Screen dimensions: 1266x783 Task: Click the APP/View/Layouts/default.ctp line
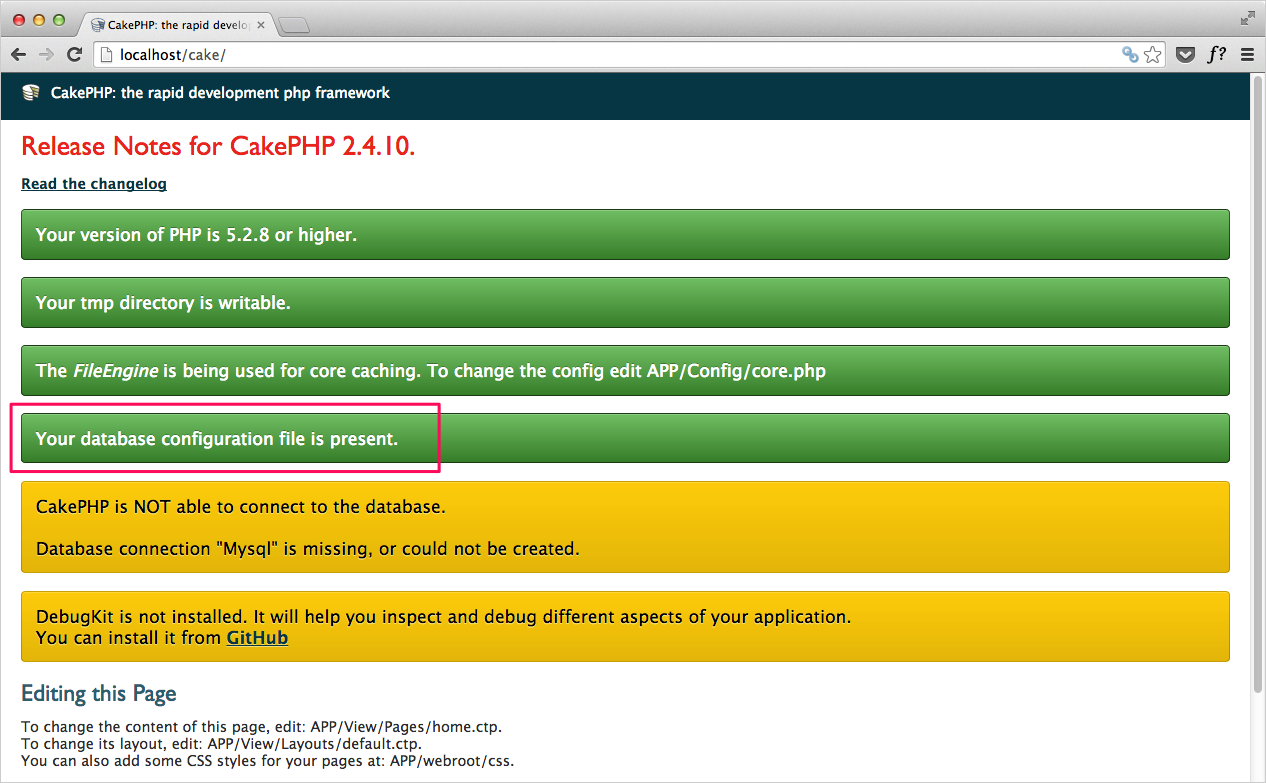pyautogui.click(x=221, y=744)
